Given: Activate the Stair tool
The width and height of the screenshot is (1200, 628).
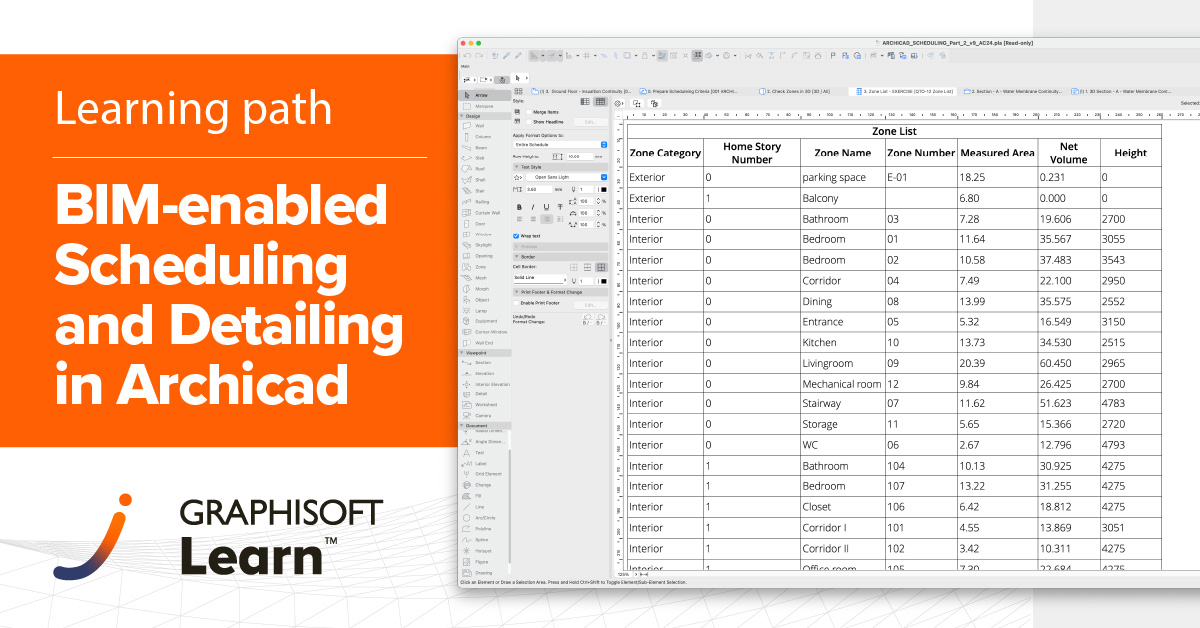Looking at the screenshot, I should coord(483,190).
